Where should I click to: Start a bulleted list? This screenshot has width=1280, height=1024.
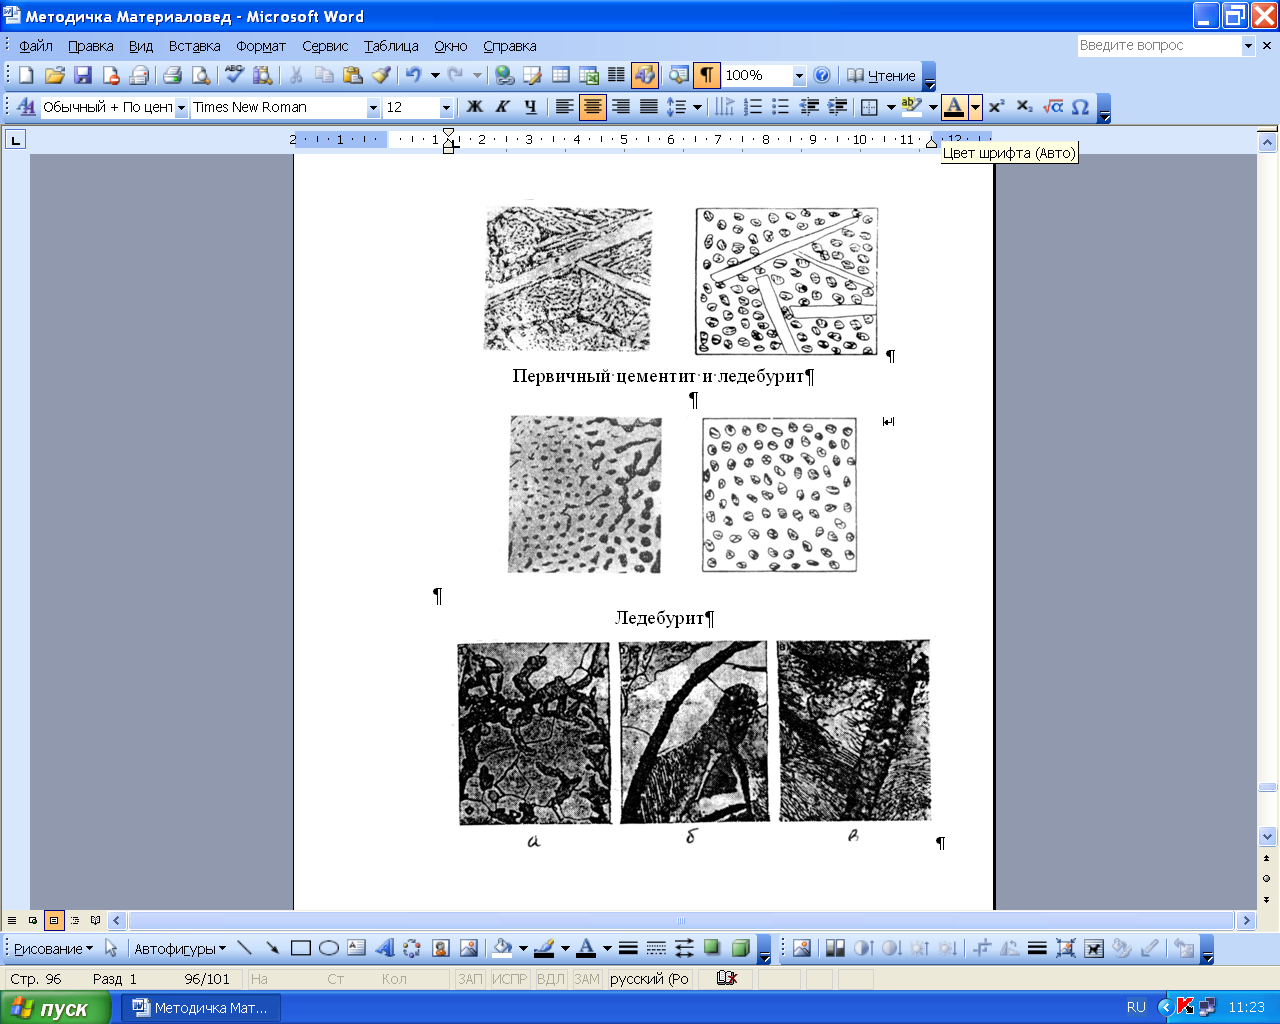(x=782, y=107)
